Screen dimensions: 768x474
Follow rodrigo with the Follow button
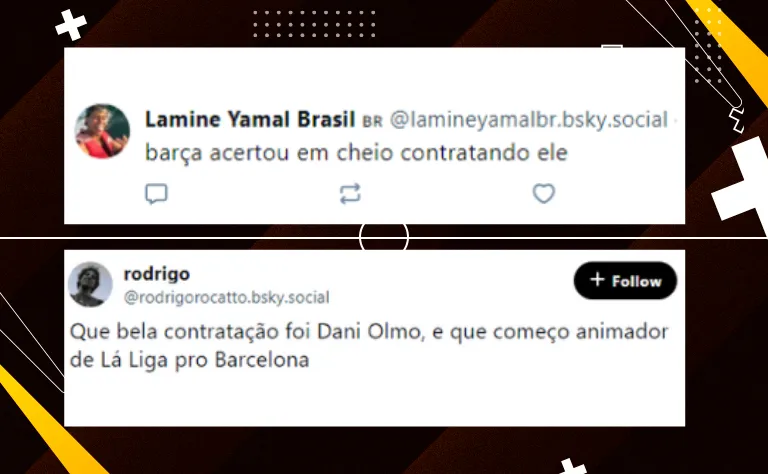625,281
